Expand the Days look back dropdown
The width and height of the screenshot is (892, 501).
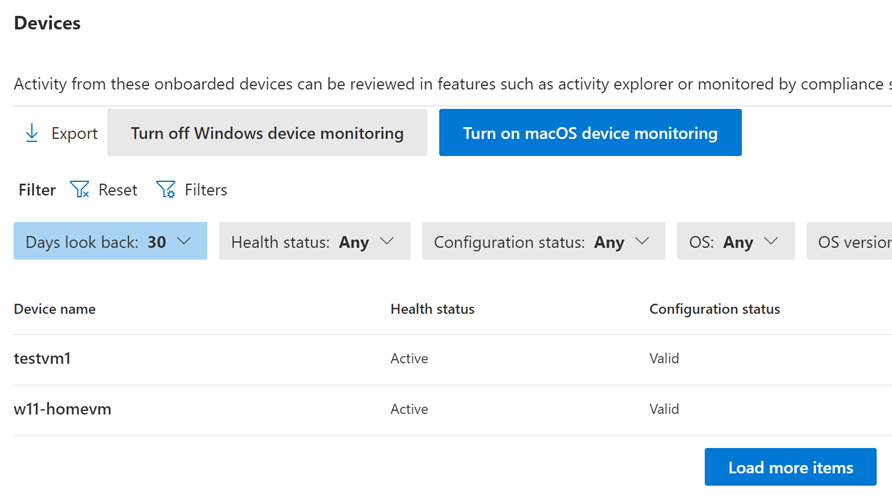[110, 241]
